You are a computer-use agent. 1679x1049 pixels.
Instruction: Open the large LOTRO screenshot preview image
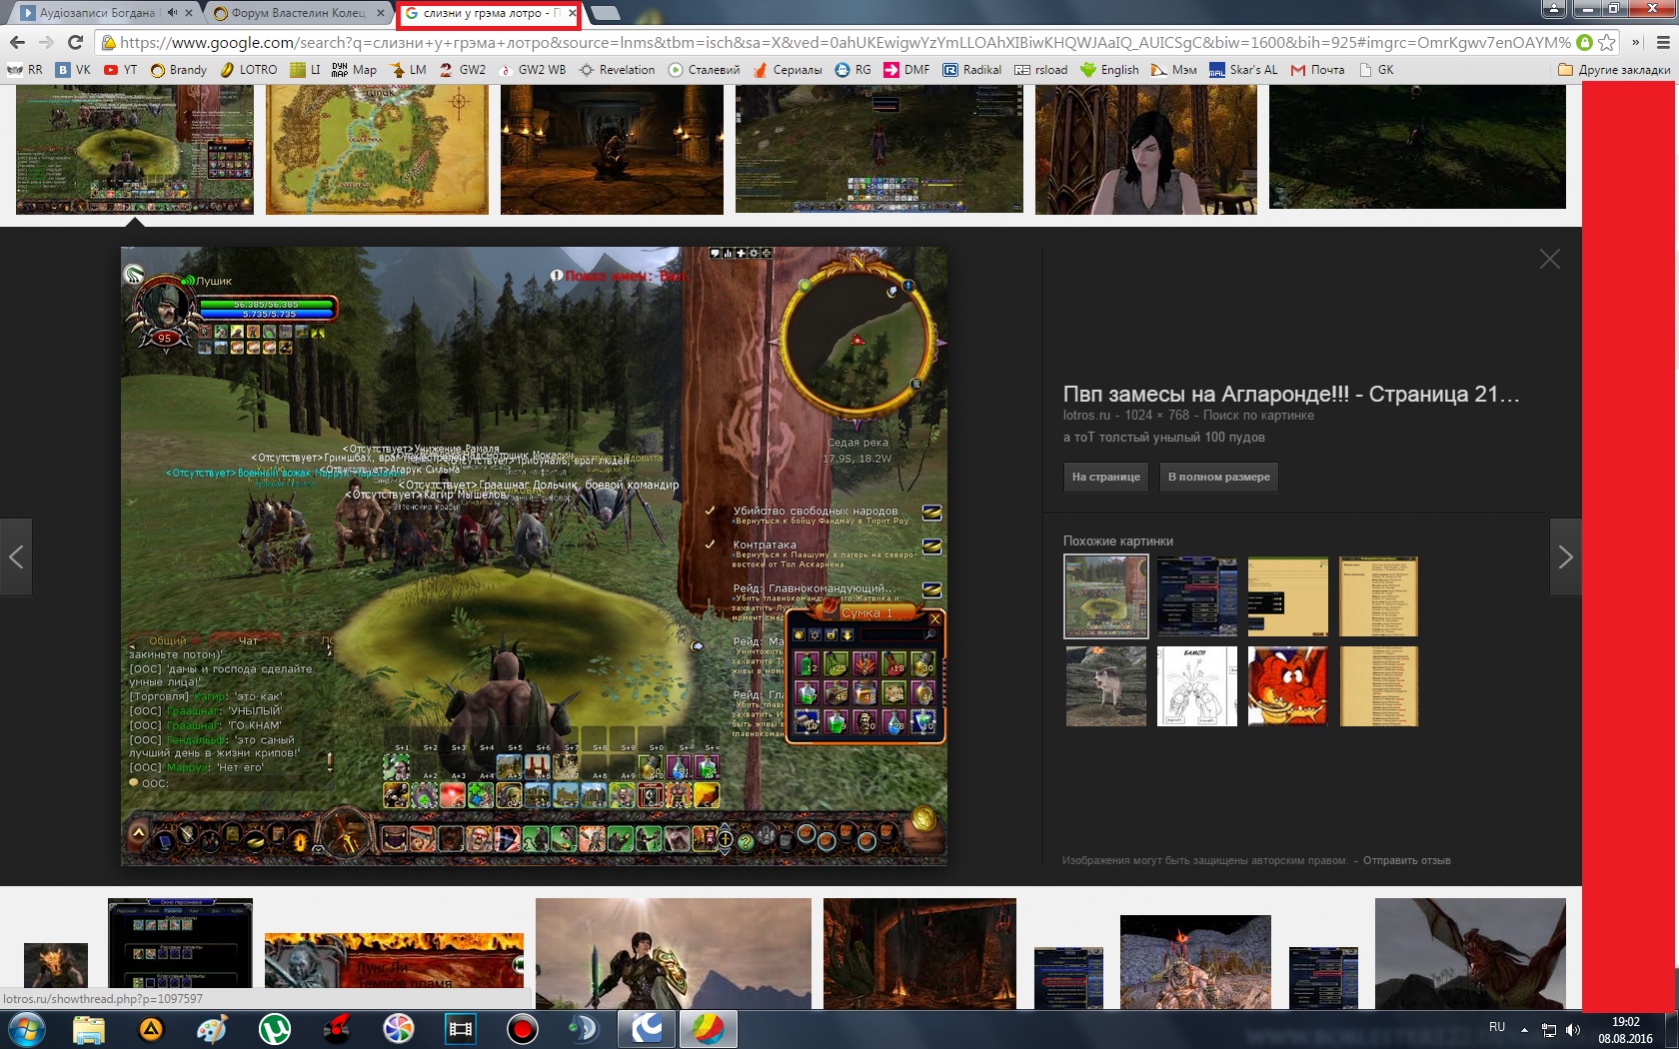pyautogui.click(x=534, y=556)
